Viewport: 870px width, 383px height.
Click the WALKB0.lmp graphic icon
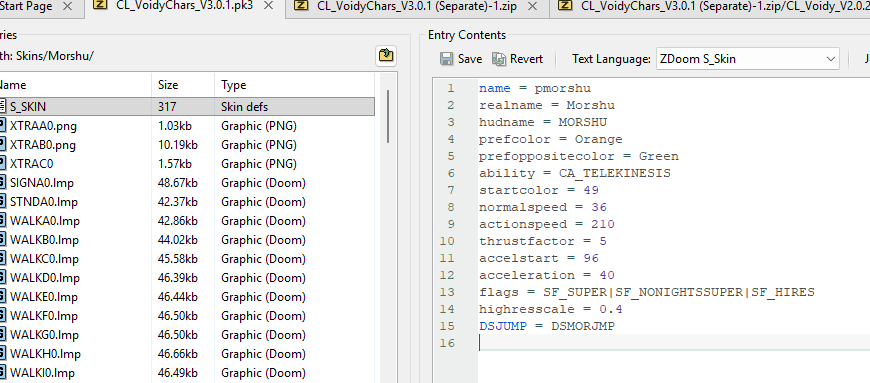2,239
